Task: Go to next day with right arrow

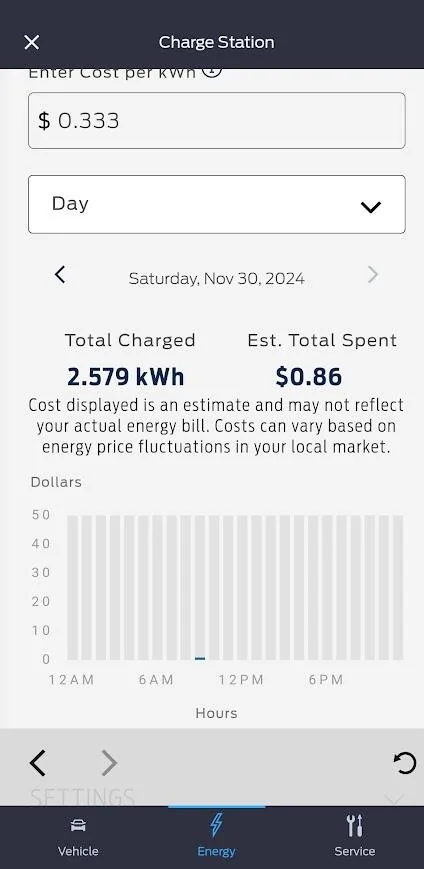Action: click(373, 274)
